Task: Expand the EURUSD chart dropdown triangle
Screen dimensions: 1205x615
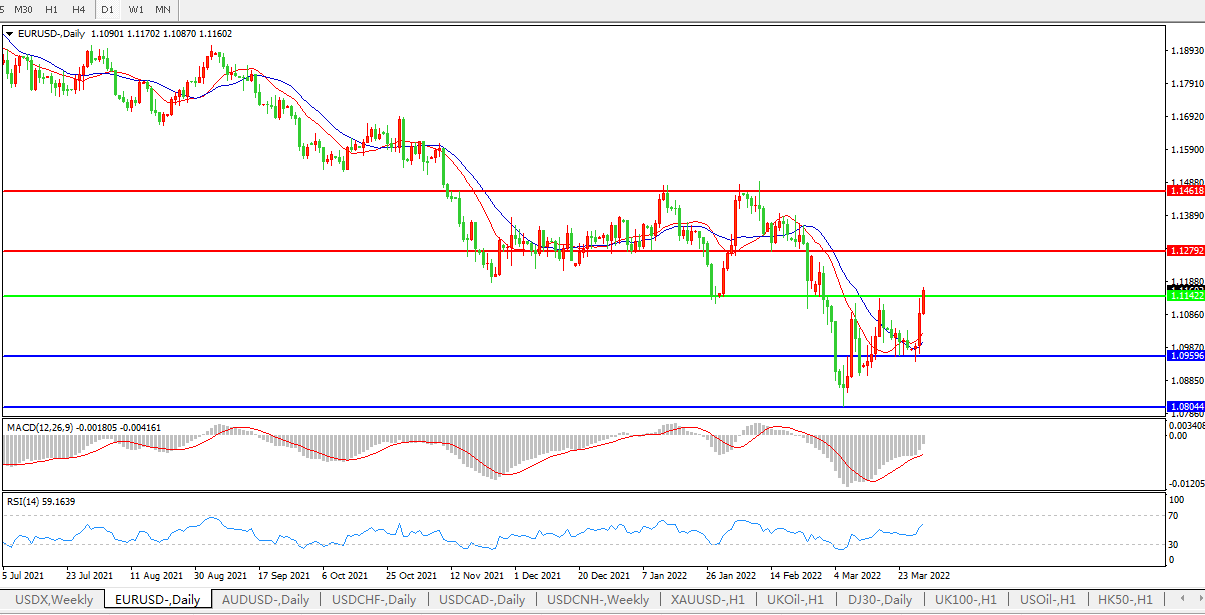Action: tap(10, 34)
